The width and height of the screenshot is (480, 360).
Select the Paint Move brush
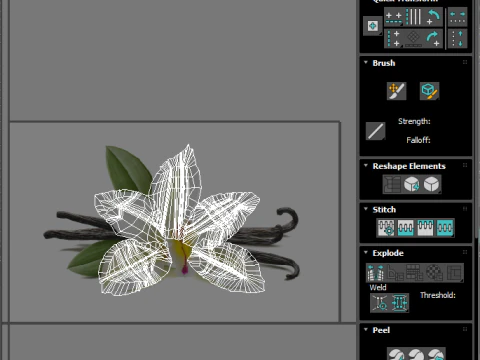point(397,91)
